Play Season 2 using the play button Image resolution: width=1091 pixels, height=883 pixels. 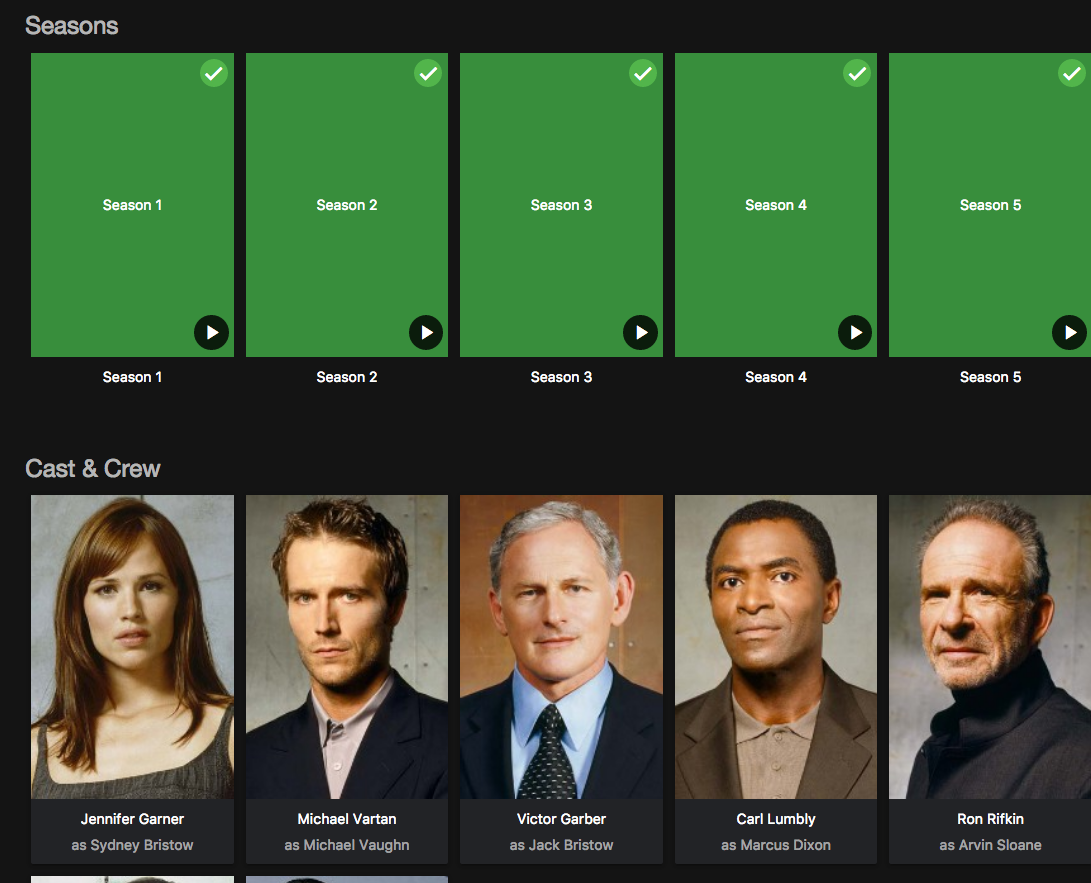click(426, 333)
